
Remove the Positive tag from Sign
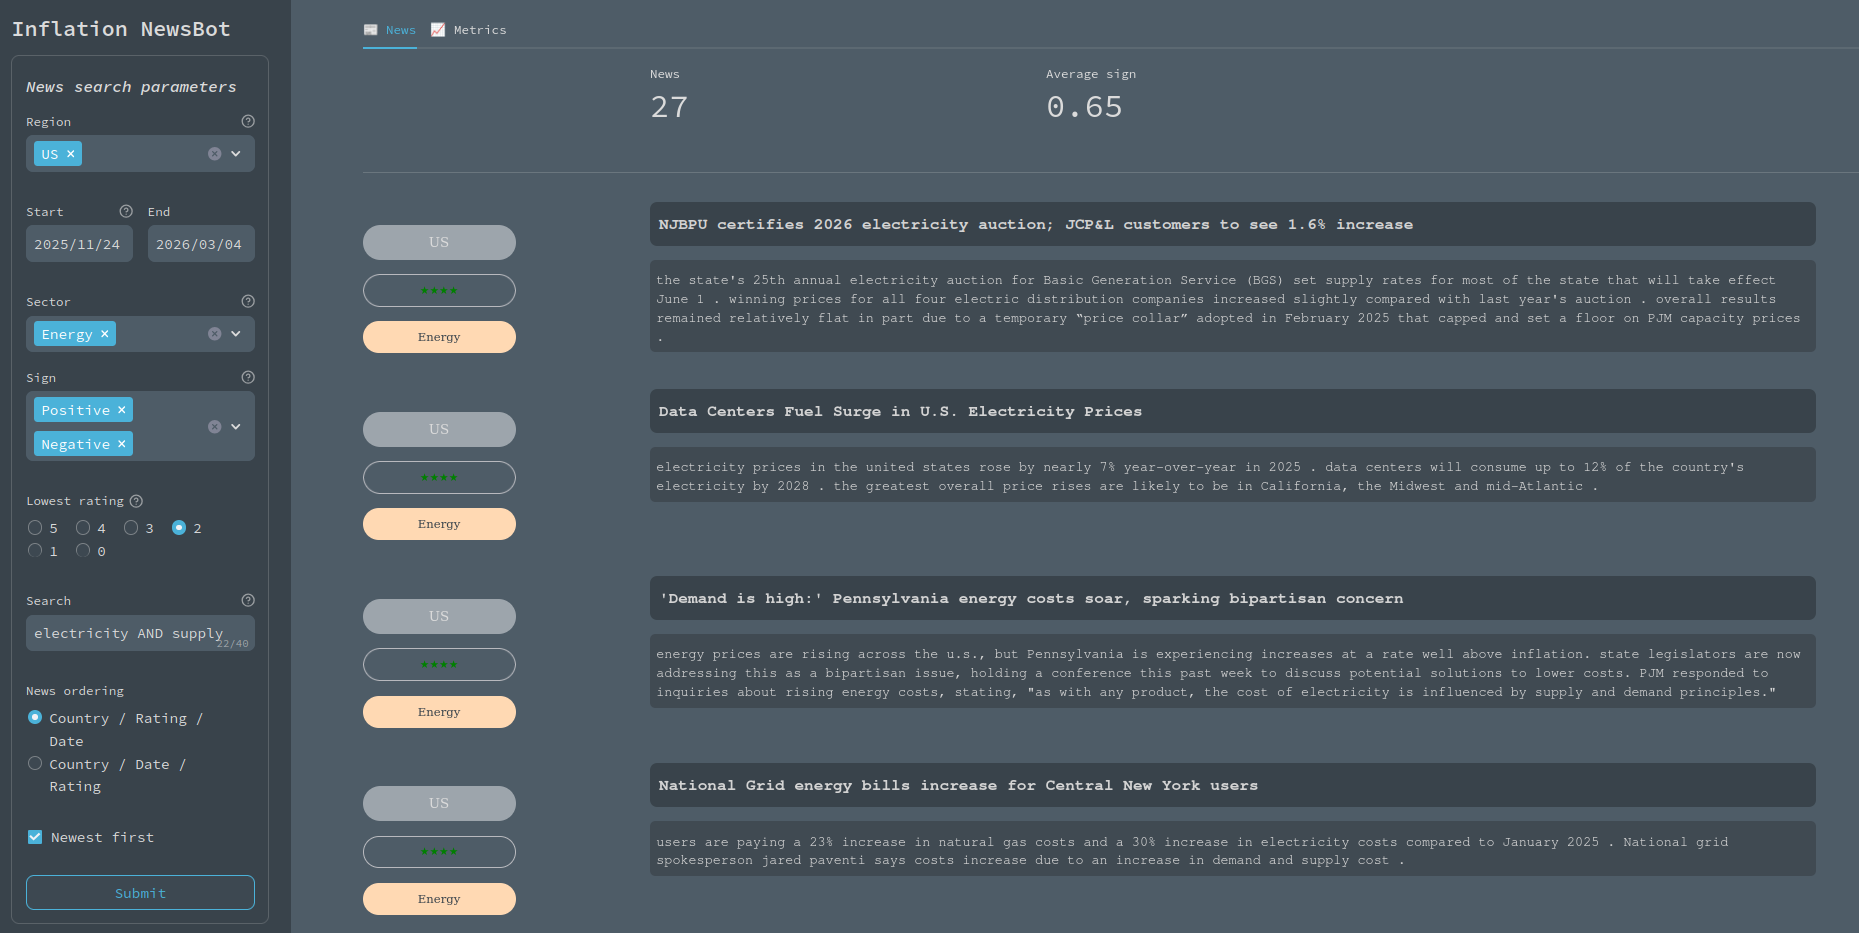122,410
